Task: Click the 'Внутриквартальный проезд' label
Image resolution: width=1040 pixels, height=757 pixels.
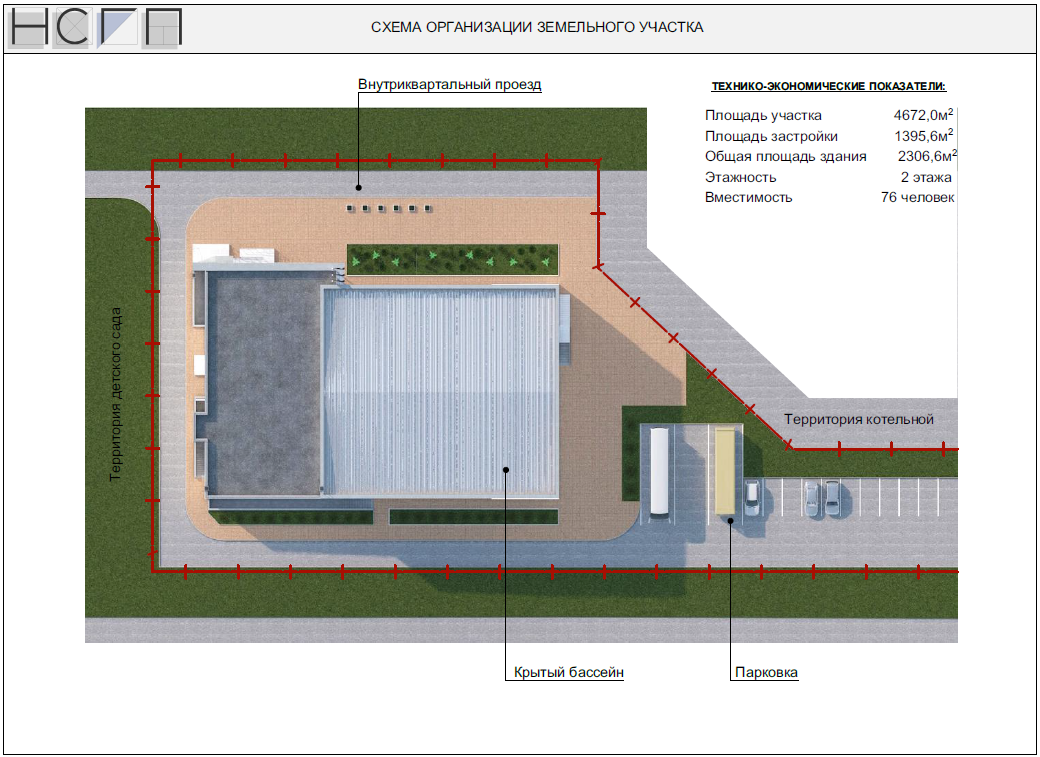Action: click(449, 84)
